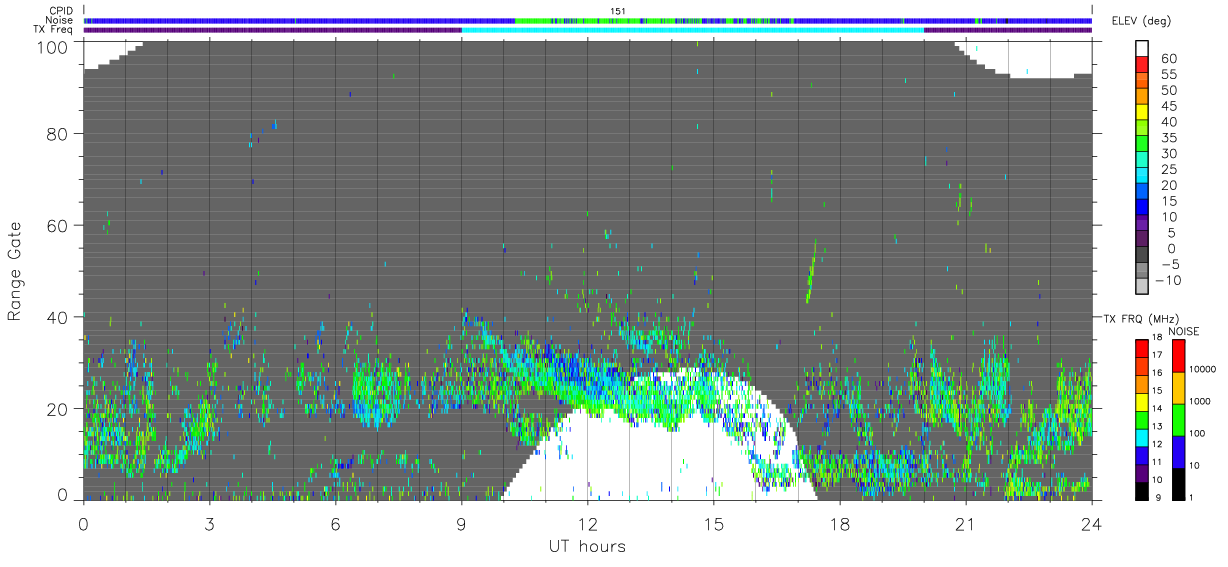This screenshot has height=567, width=1228.
Task: Click the '25' label on ELEV color bar
Action: click(1167, 169)
